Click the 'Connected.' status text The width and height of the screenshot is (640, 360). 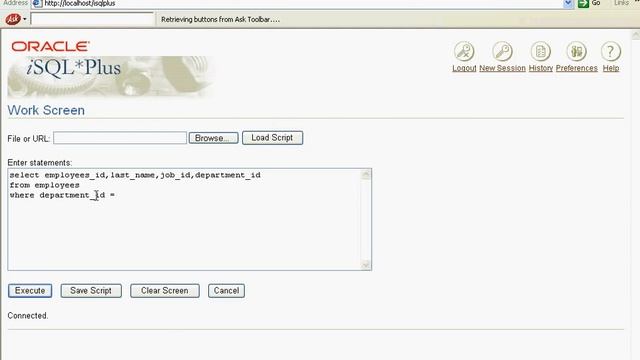click(28, 316)
